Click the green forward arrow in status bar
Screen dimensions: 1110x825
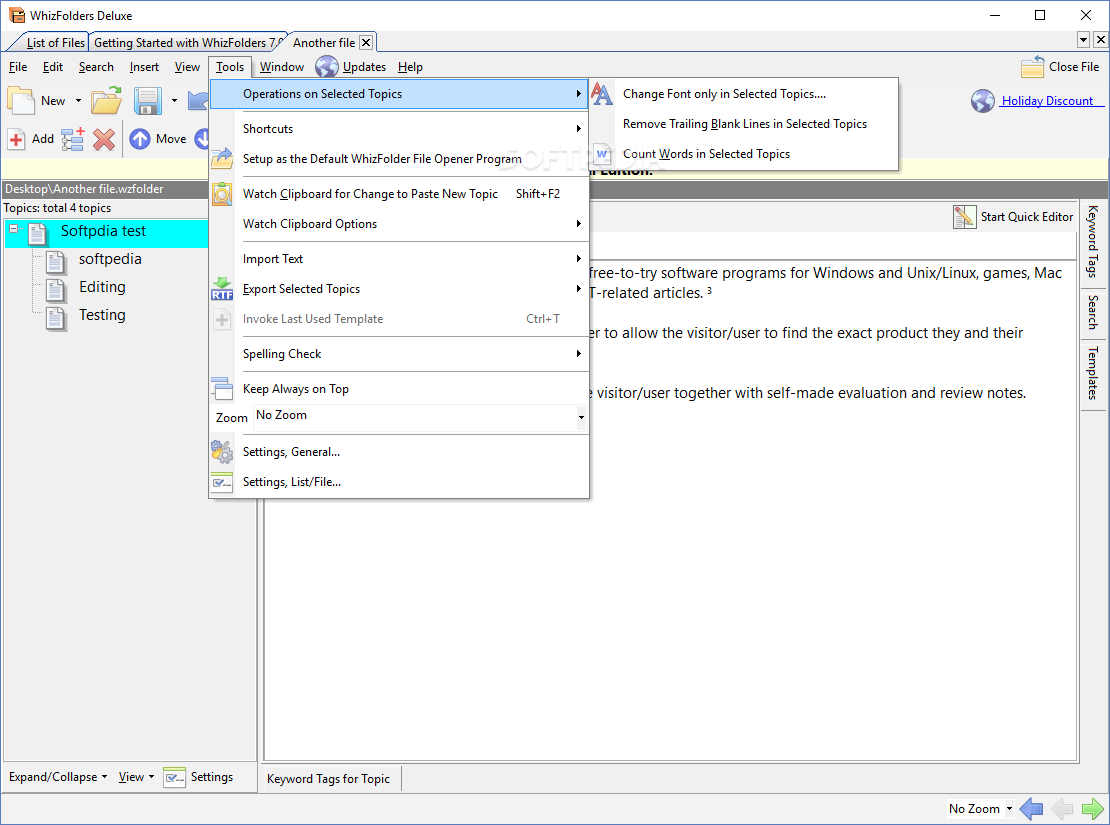point(1092,808)
